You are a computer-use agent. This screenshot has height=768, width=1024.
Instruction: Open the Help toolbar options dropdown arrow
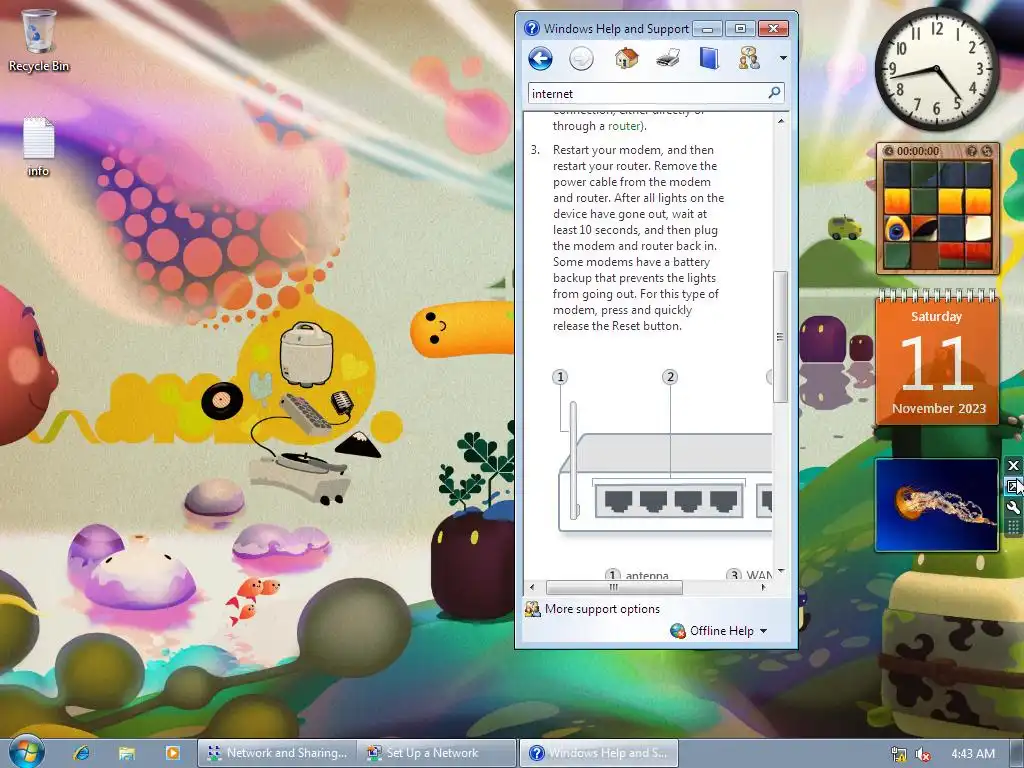783,58
